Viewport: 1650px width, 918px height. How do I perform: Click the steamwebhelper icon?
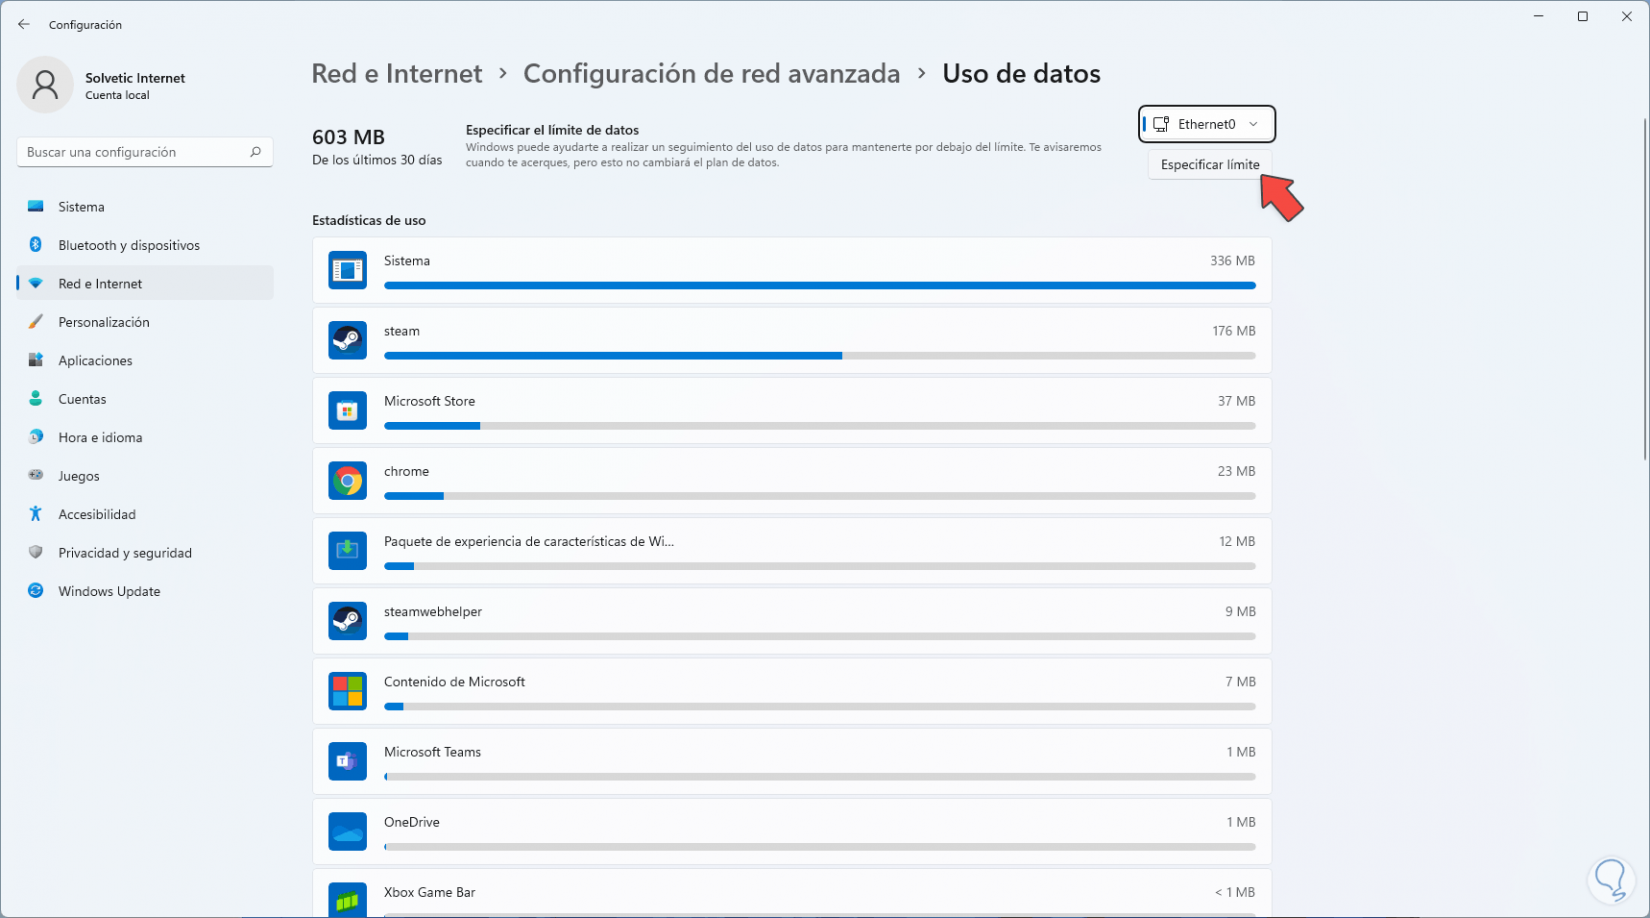(348, 621)
